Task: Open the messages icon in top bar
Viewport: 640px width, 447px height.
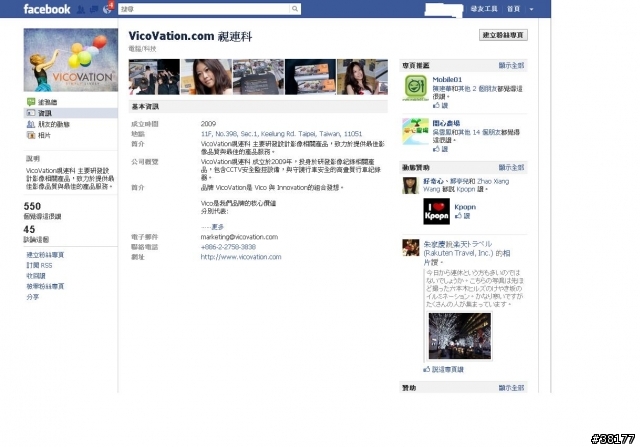Action: [x=94, y=9]
